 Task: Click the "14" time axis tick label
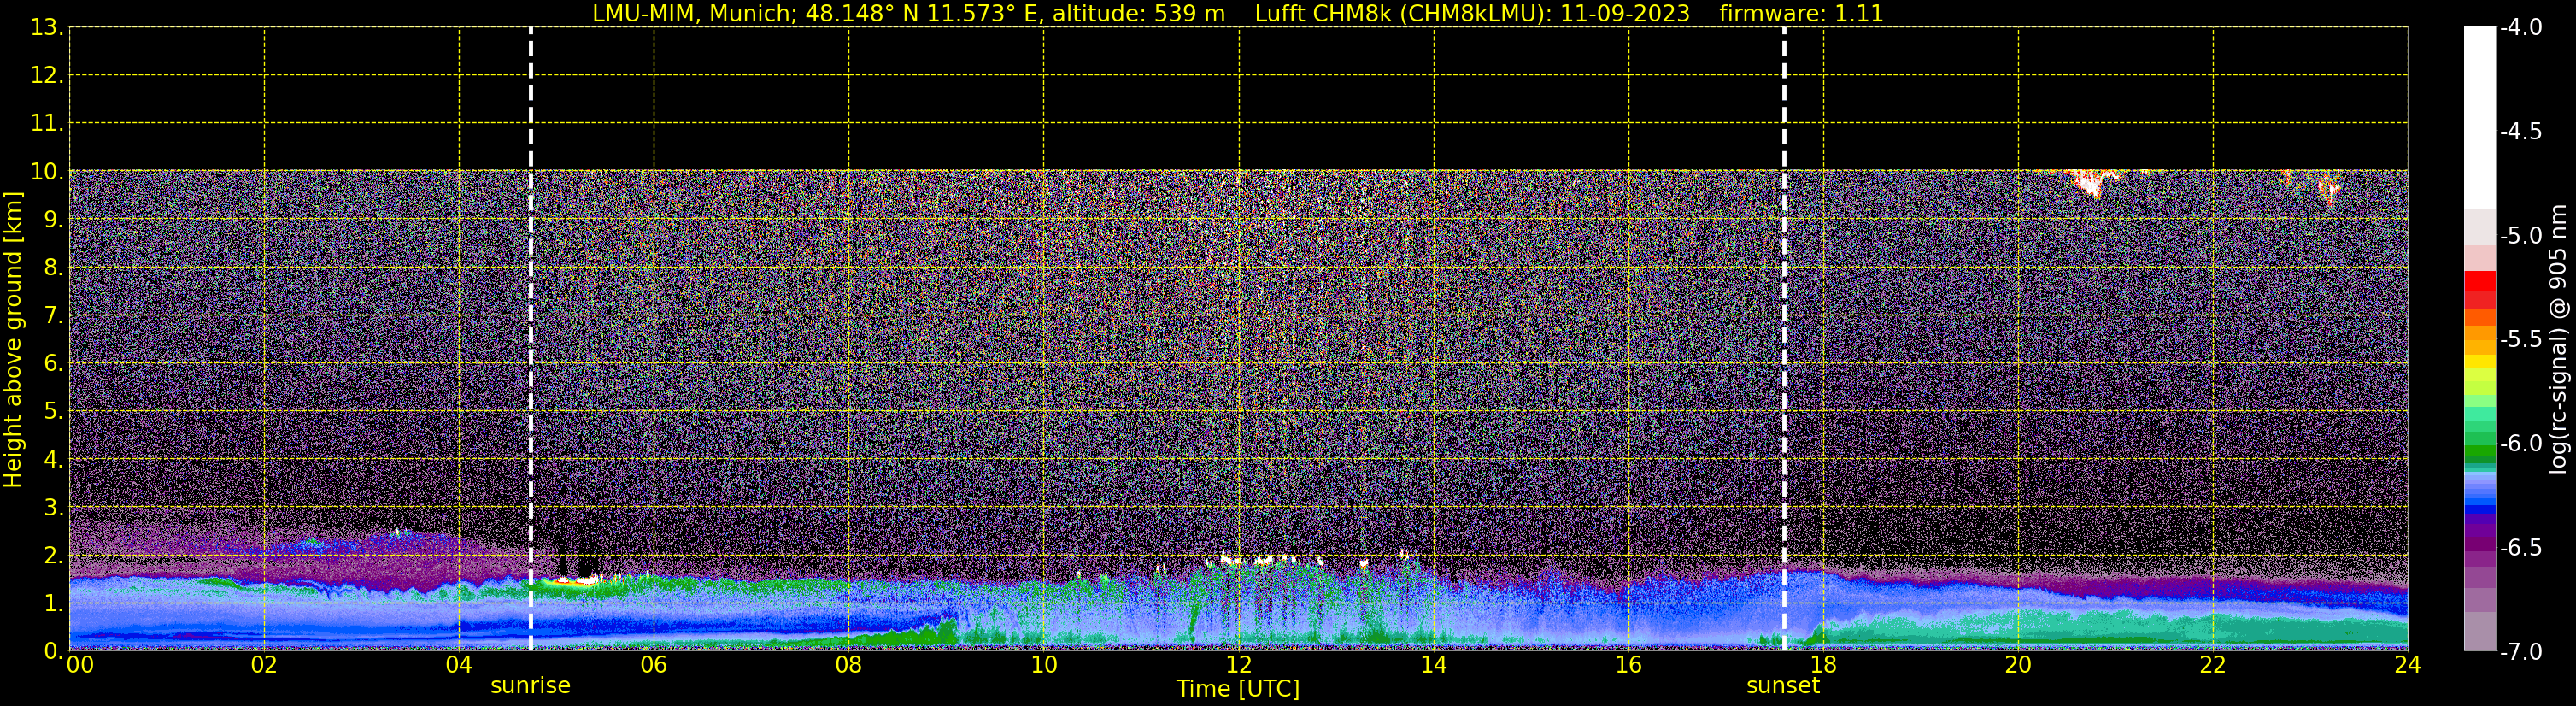point(1434,666)
